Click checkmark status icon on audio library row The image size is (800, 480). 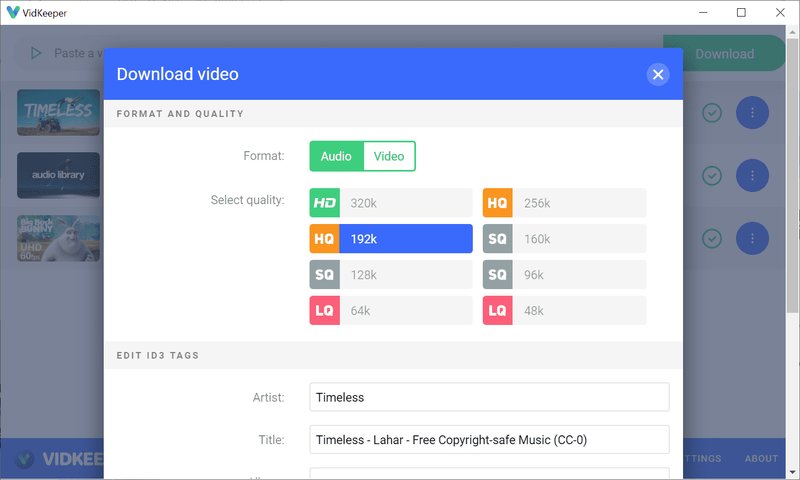[x=712, y=175]
